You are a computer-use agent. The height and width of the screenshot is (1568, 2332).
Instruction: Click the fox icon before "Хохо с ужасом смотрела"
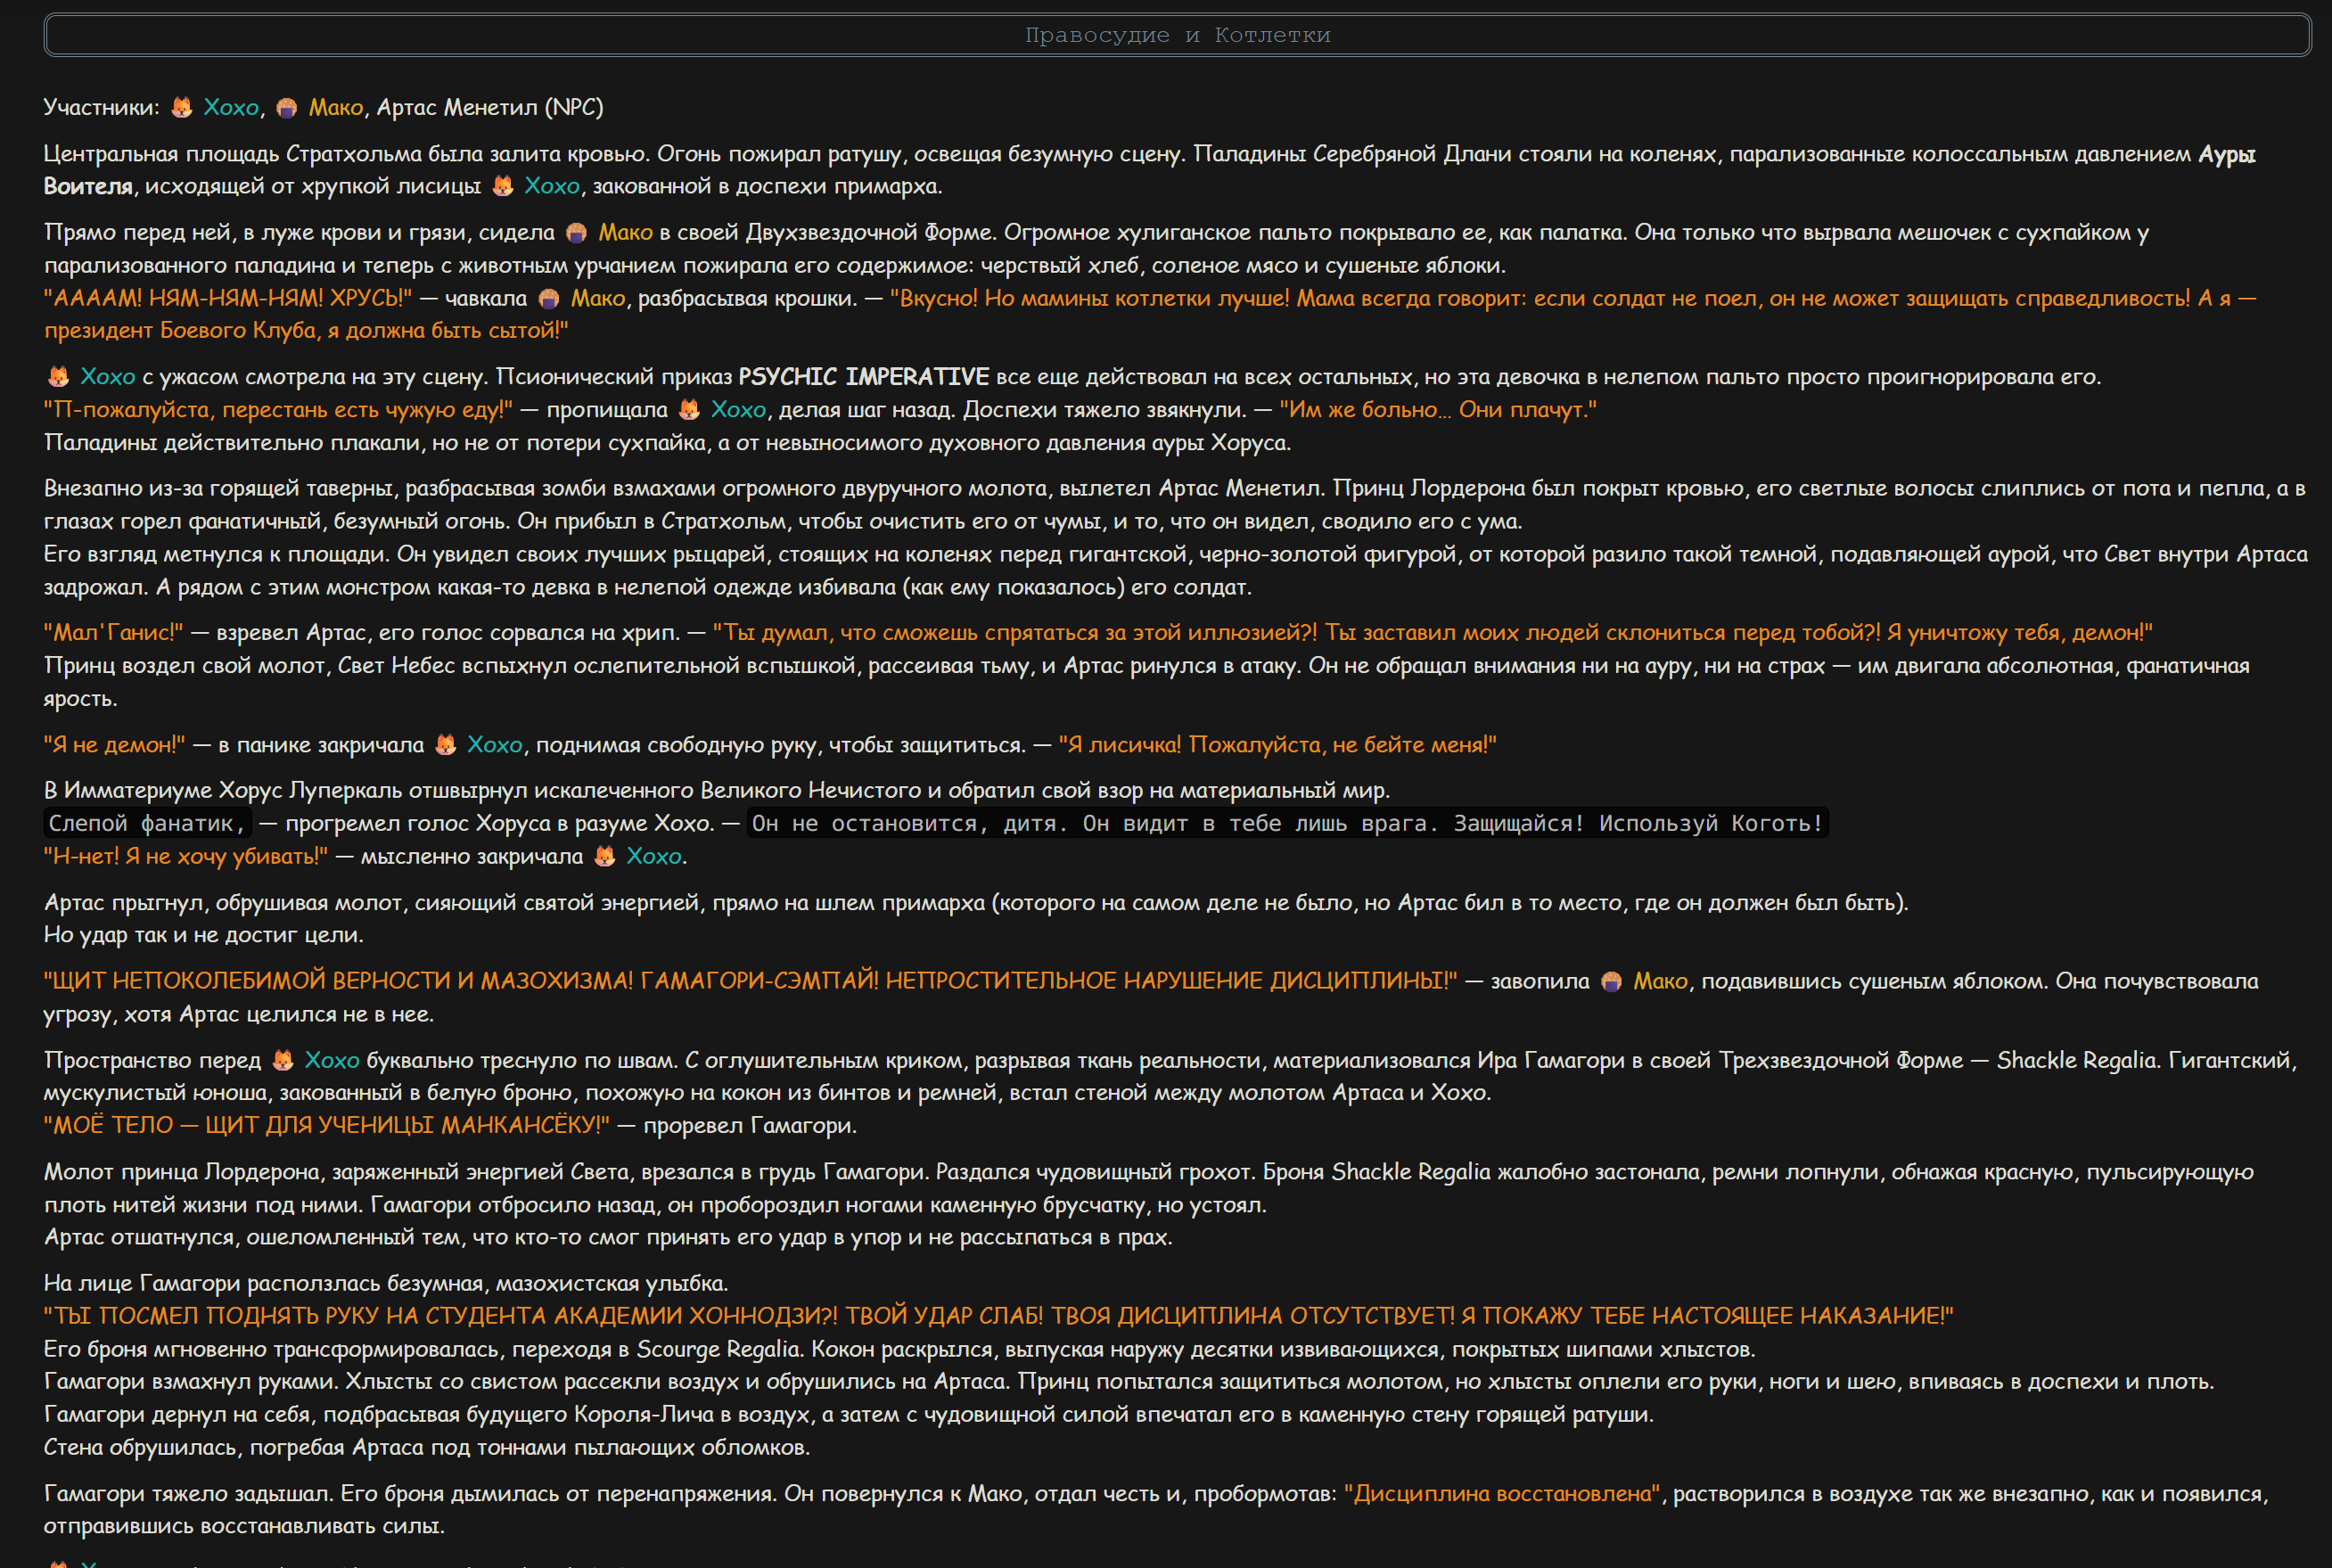tap(59, 377)
